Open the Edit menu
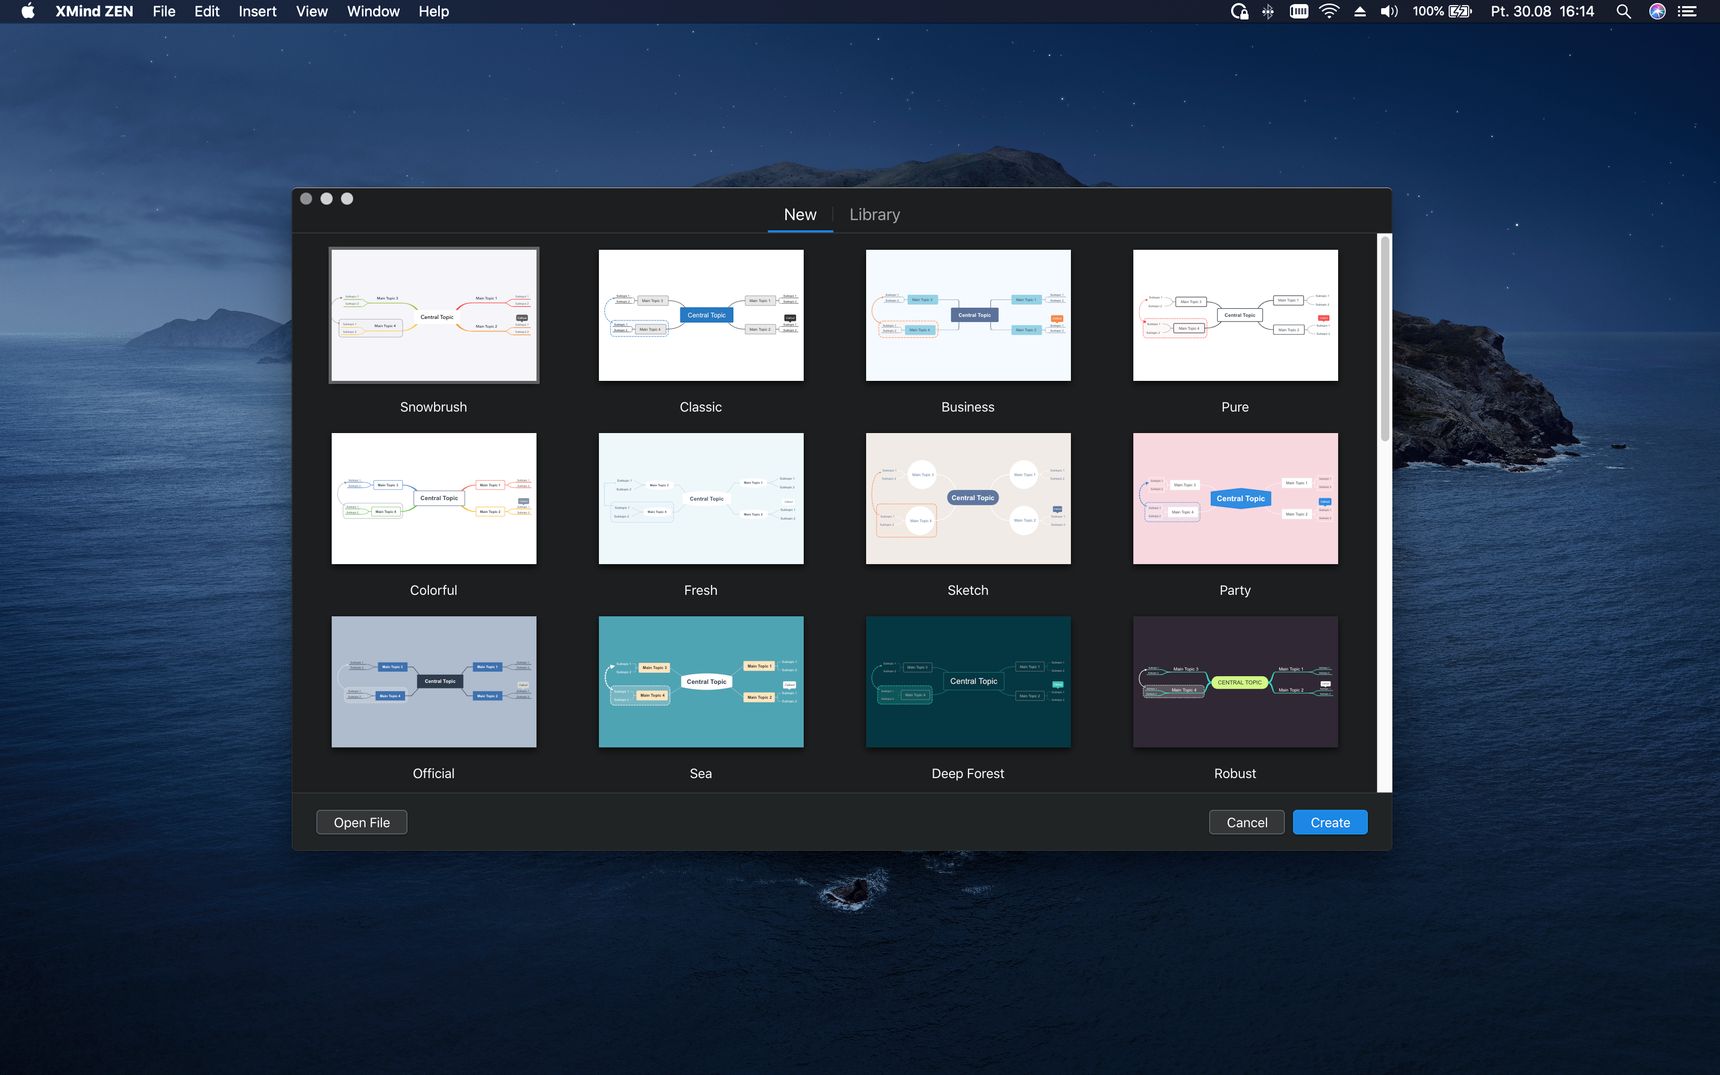Screen dimensions: 1720x1075 (x=207, y=11)
